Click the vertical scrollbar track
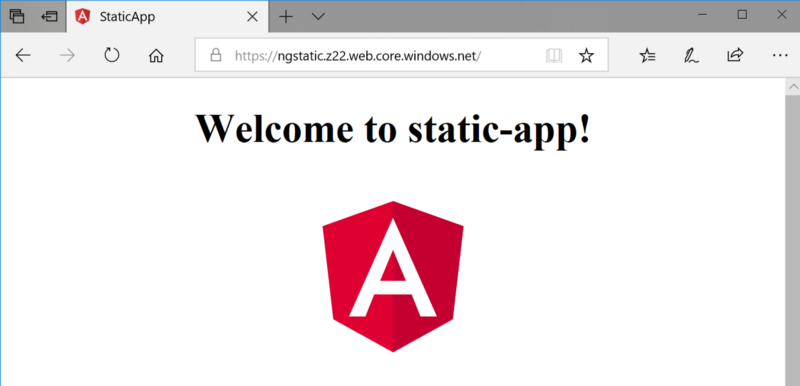Image resolution: width=800 pixels, height=386 pixels. click(792, 240)
